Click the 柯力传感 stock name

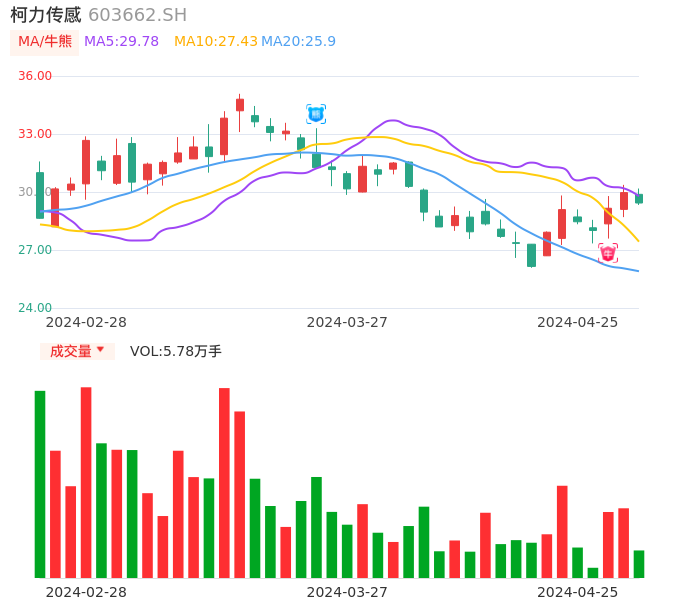46,15
